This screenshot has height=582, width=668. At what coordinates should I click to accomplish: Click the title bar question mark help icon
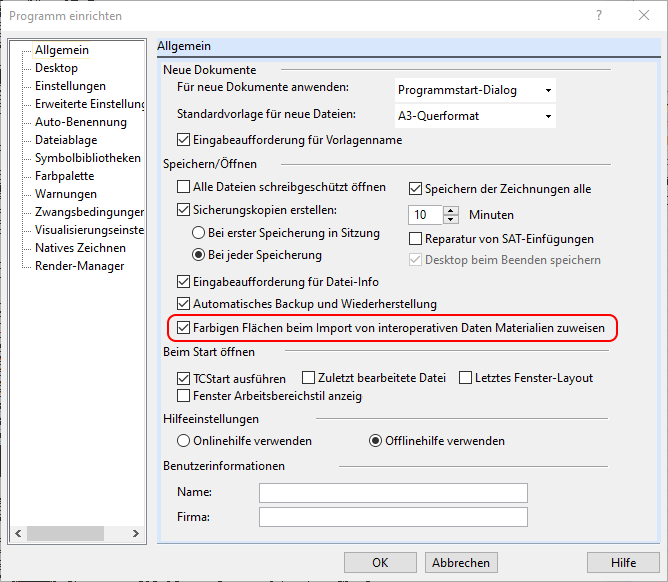[599, 15]
